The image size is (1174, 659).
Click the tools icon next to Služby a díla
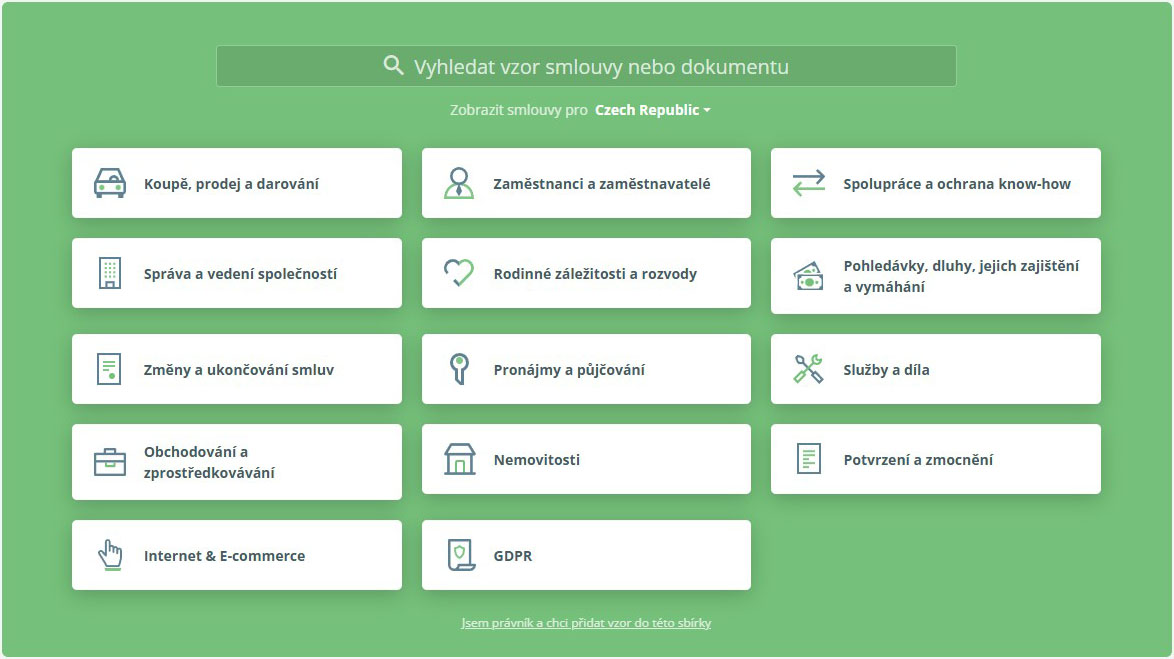click(806, 368)
